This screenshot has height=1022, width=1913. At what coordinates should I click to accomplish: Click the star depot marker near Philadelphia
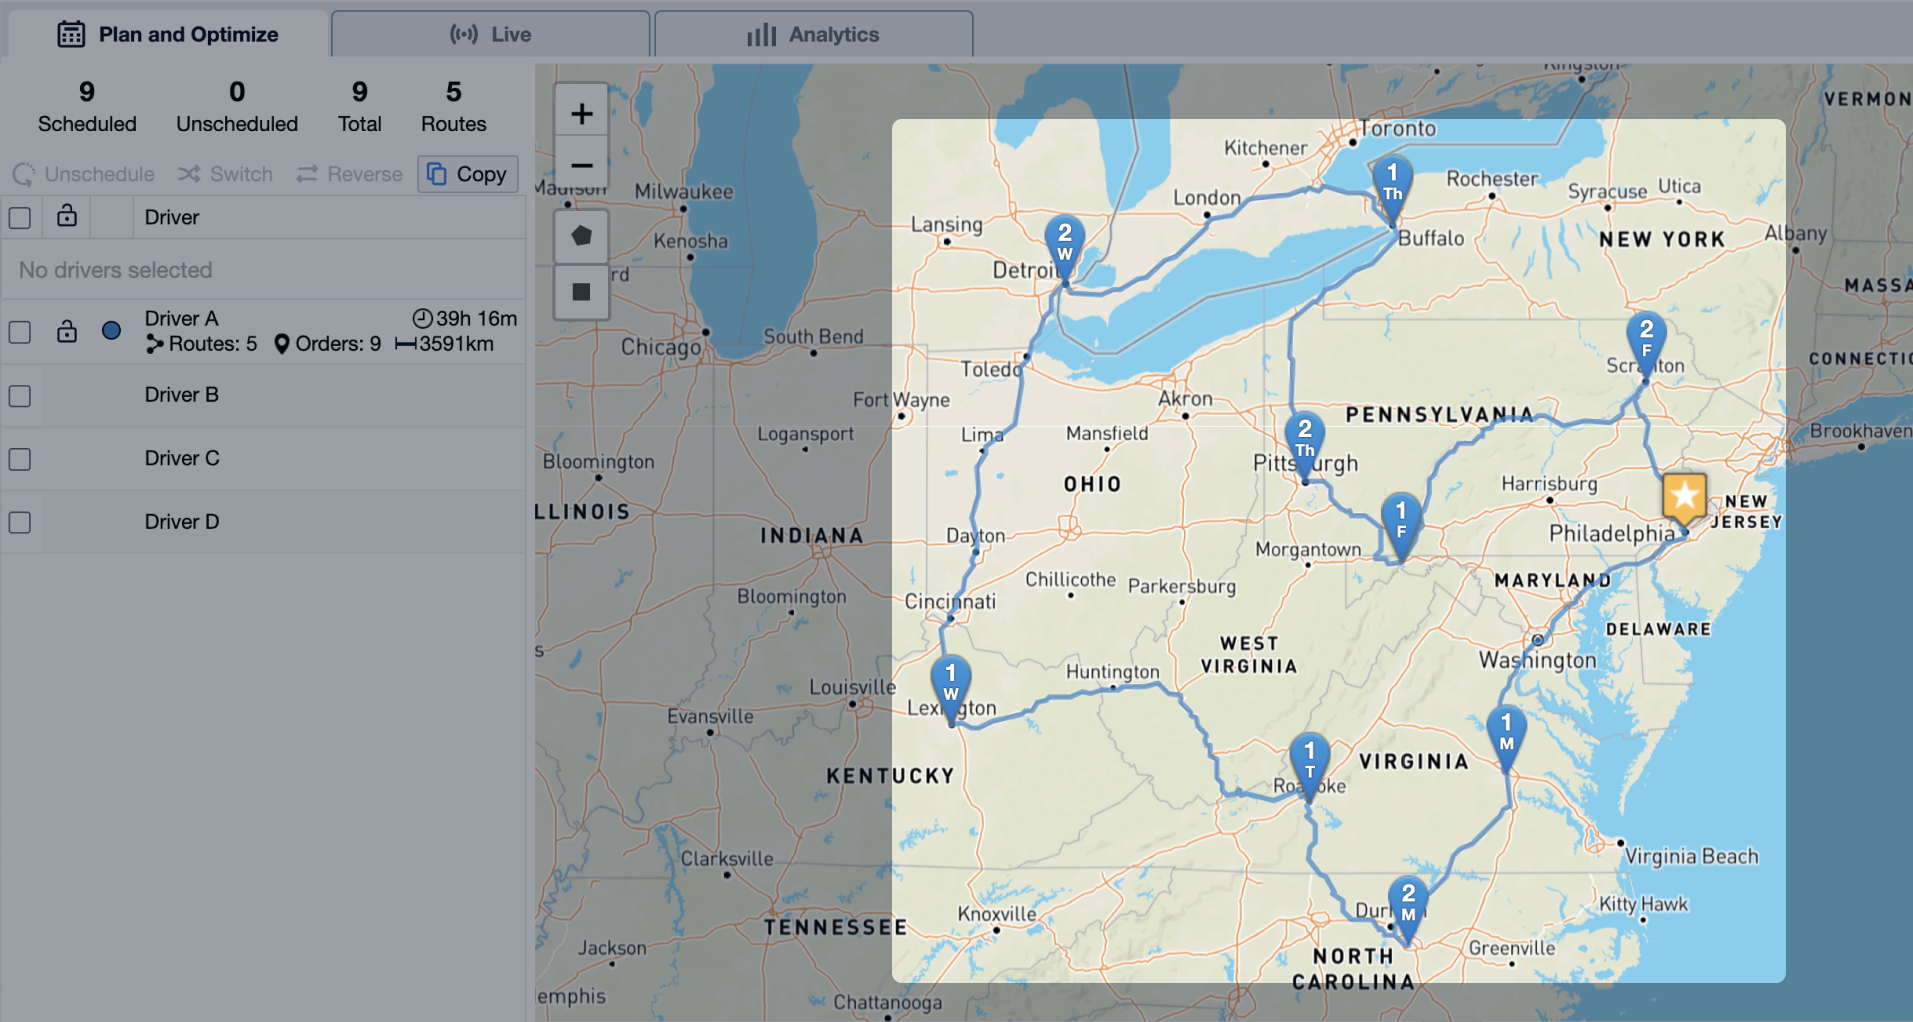(1684, 497)
